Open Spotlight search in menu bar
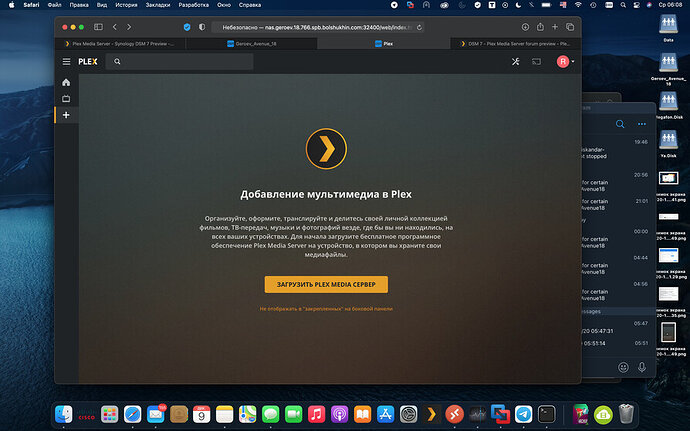This screenshot has height=431, width=690. [623, 5]
